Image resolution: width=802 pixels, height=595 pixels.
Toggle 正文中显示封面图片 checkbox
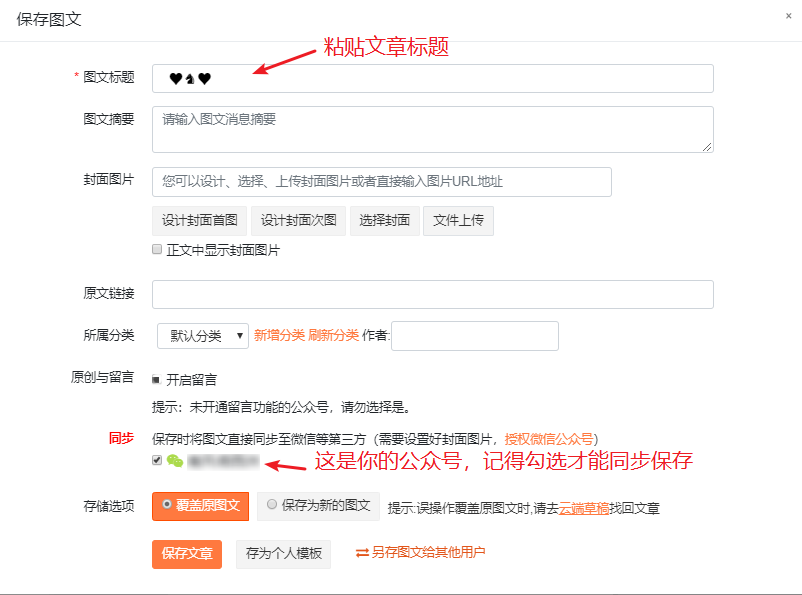point(157,249)
